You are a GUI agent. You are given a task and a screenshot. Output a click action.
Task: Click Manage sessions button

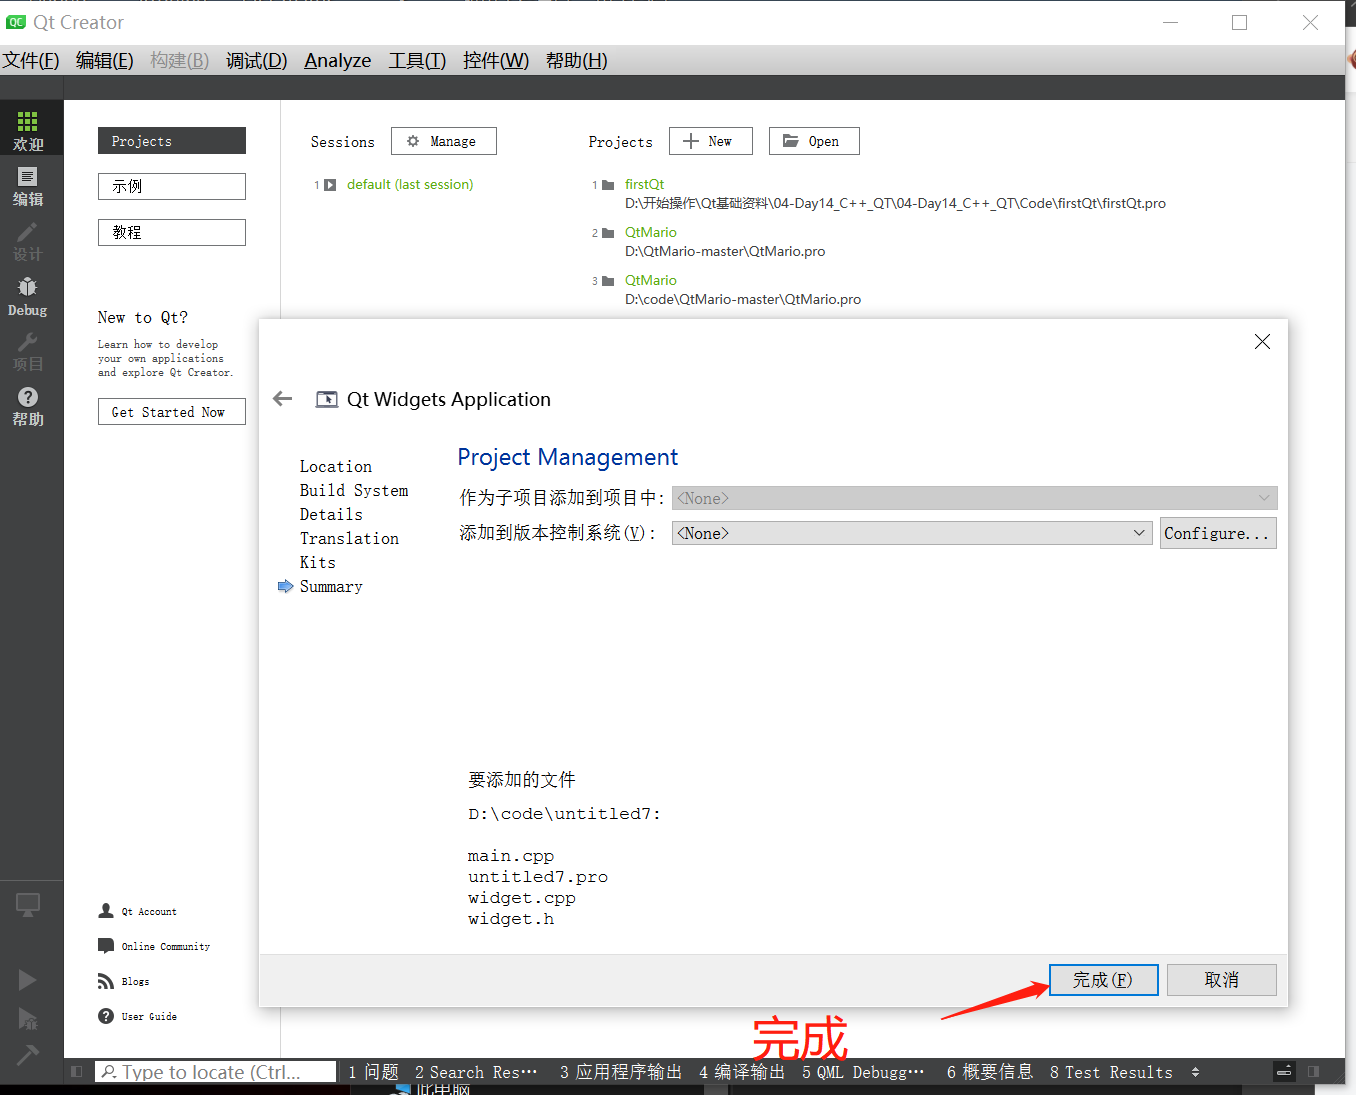443,141
